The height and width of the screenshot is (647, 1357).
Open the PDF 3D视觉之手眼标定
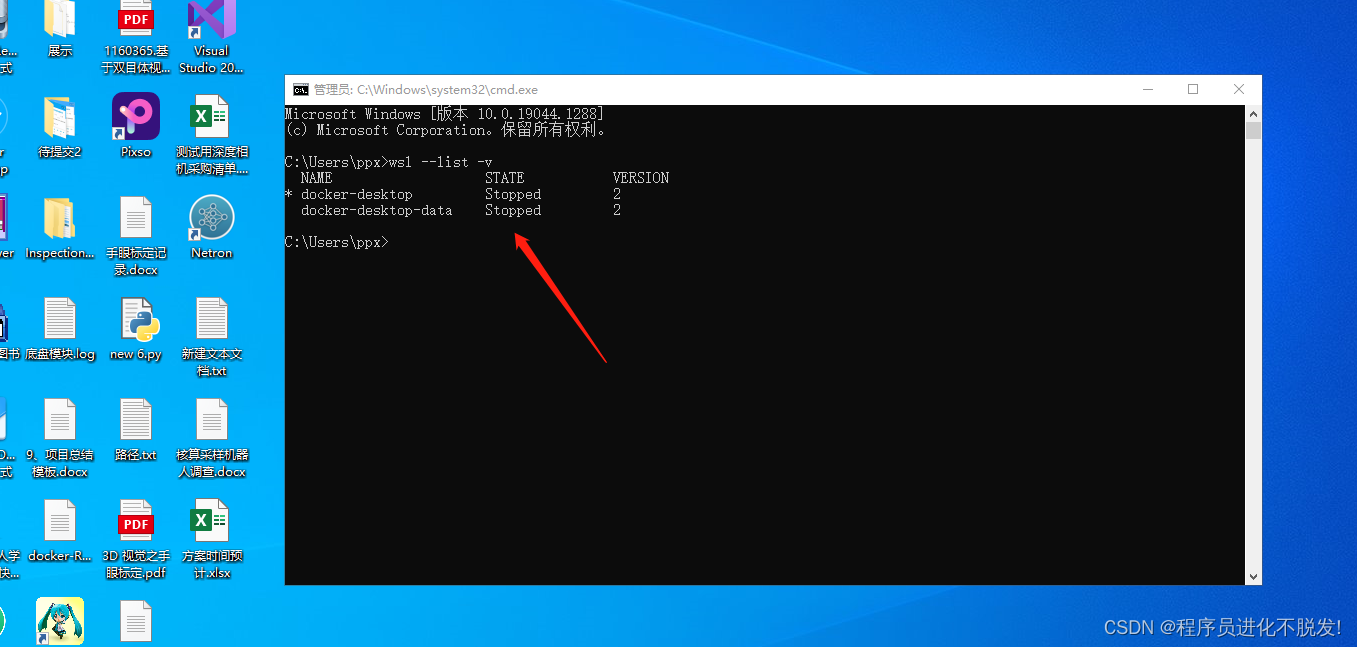[x=135, y=520]
